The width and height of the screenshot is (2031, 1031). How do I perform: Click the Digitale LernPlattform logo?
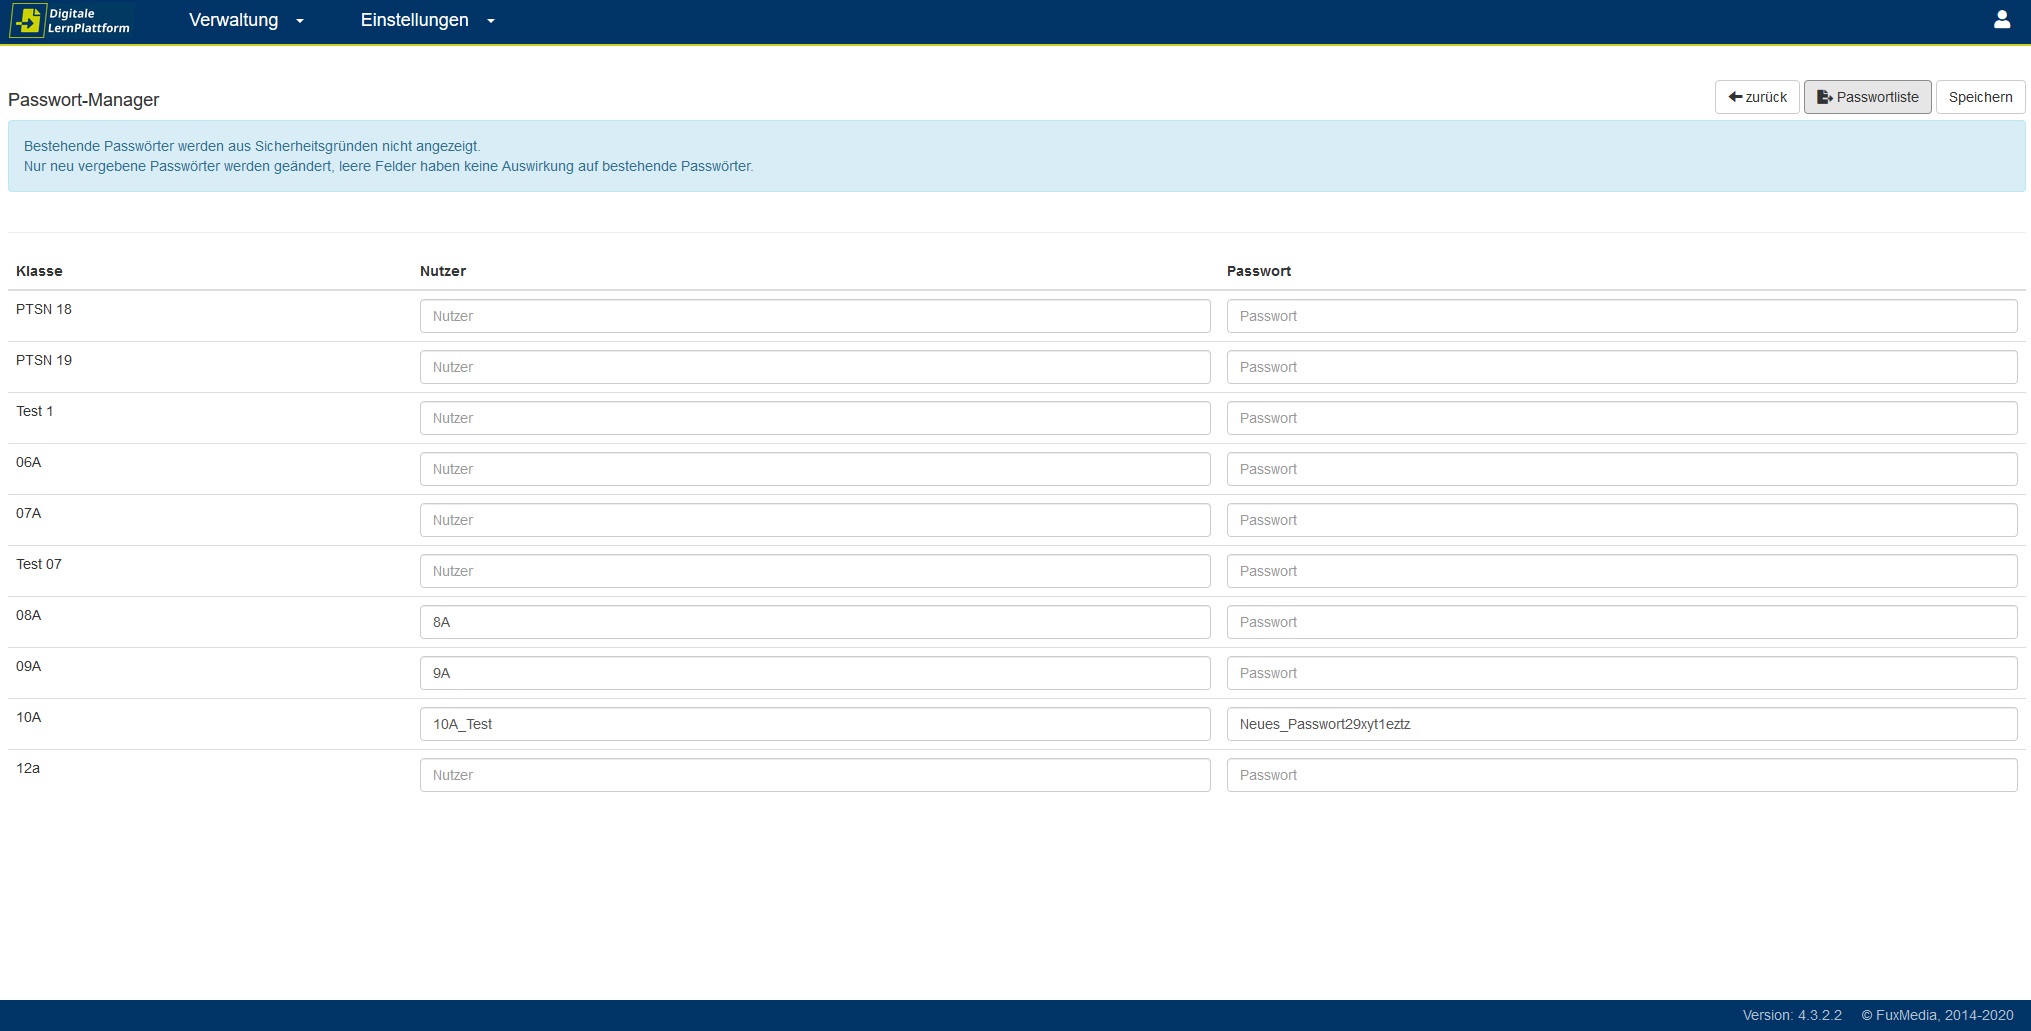pyautogui.click(x=71, y=20)
